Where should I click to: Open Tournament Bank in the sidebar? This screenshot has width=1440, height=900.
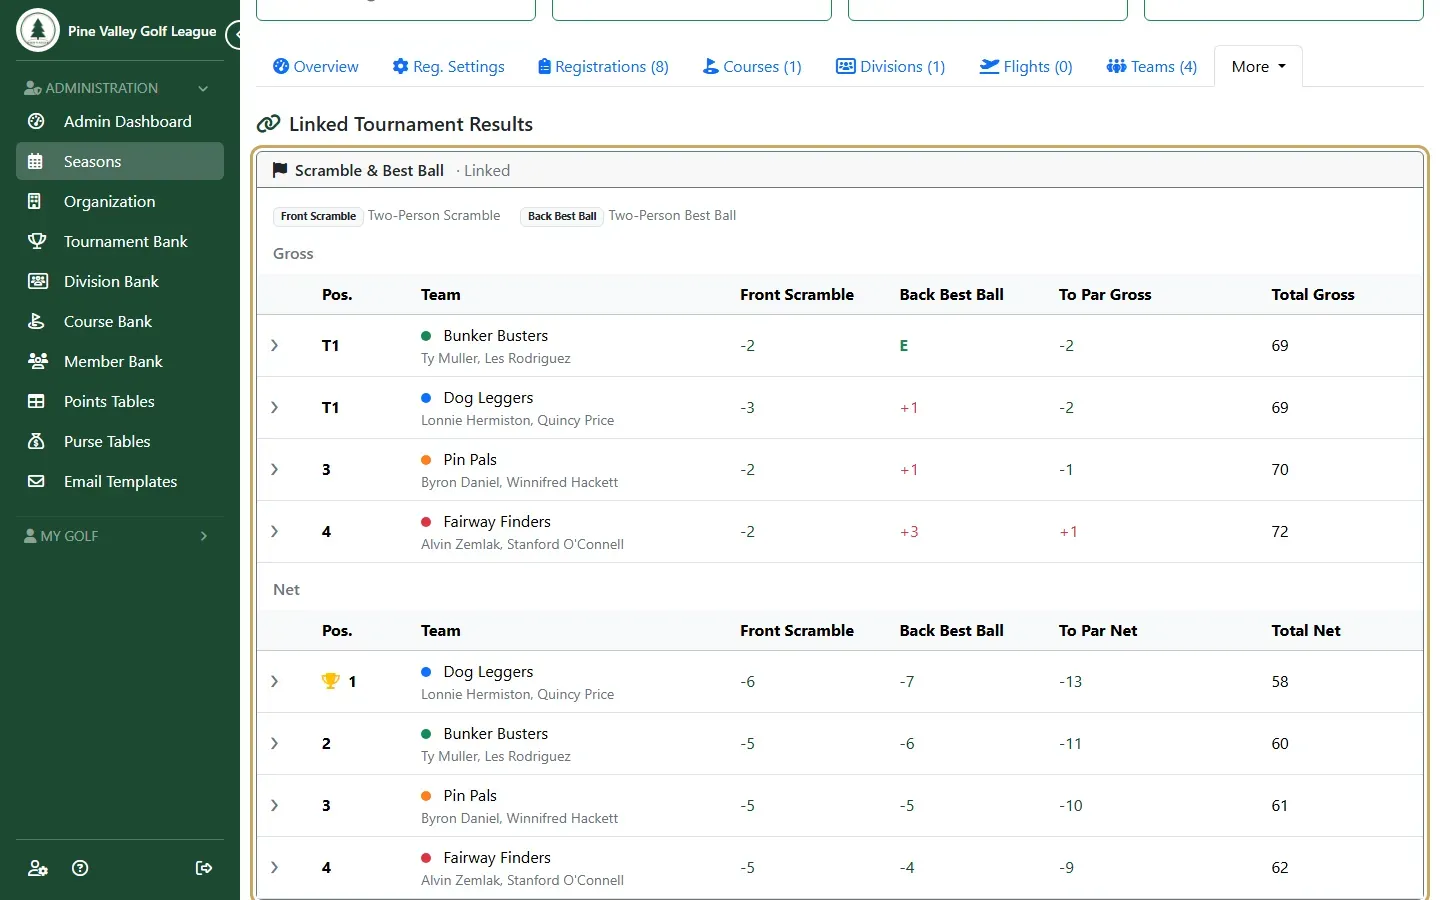click(120, 241)
